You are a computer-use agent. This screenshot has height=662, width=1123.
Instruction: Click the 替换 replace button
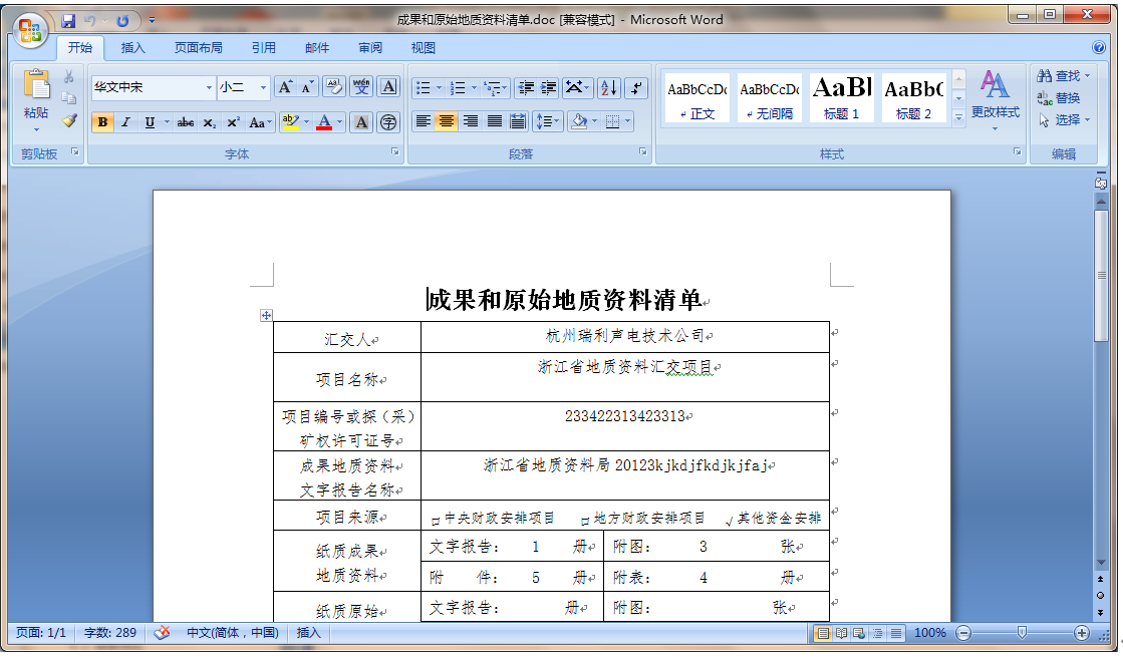[x=1059, y=98]
